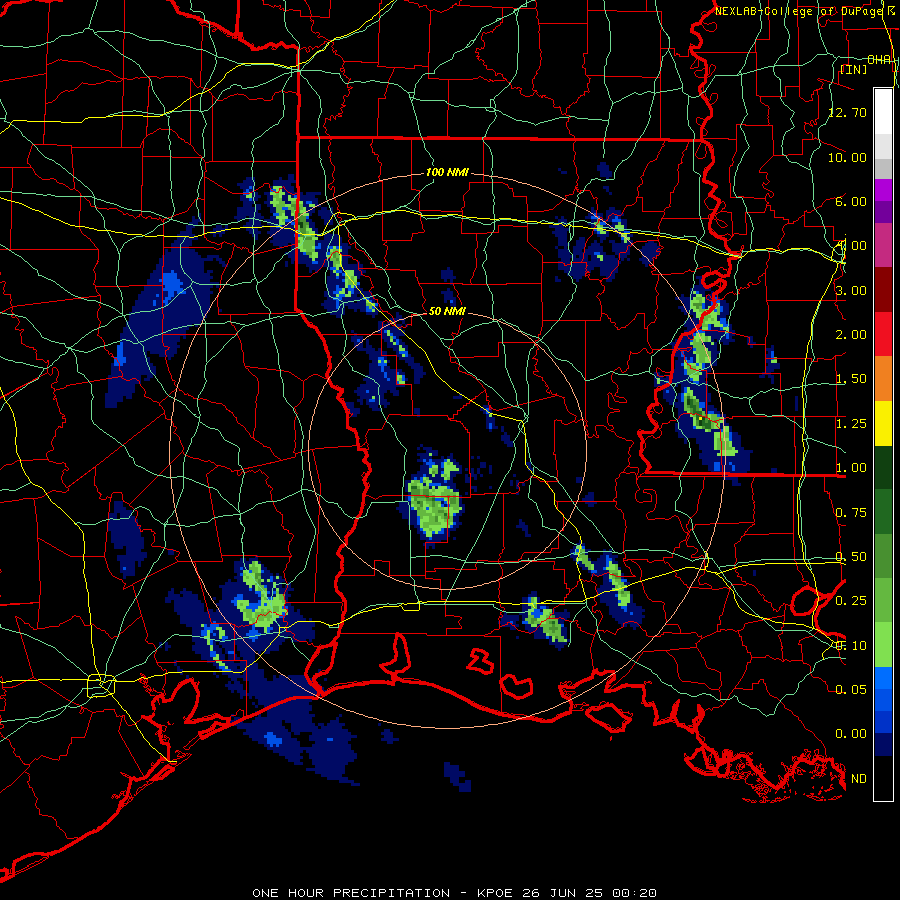This screenshot has height=900, width=900.
Task: Click the 6.00 legend value
Action: click(851, 201)
